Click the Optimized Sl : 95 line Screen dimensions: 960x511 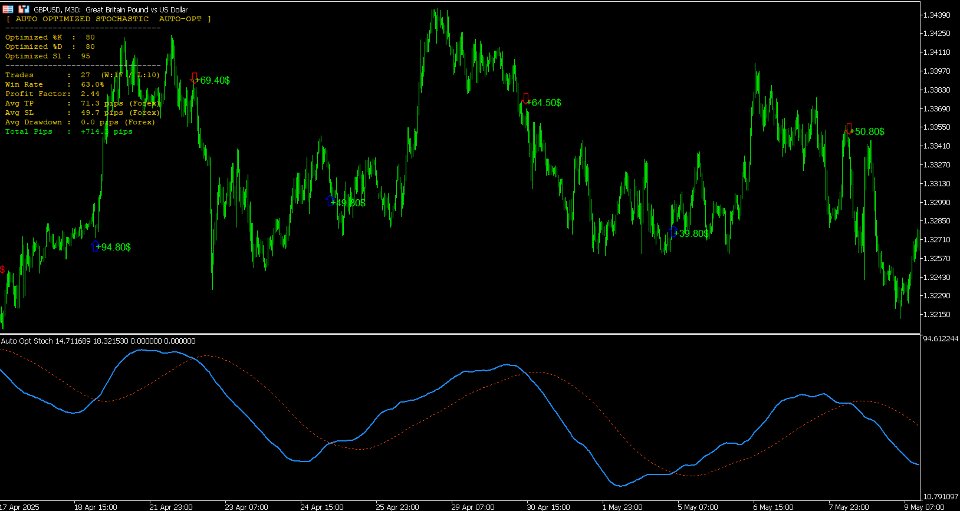(48, 56)
